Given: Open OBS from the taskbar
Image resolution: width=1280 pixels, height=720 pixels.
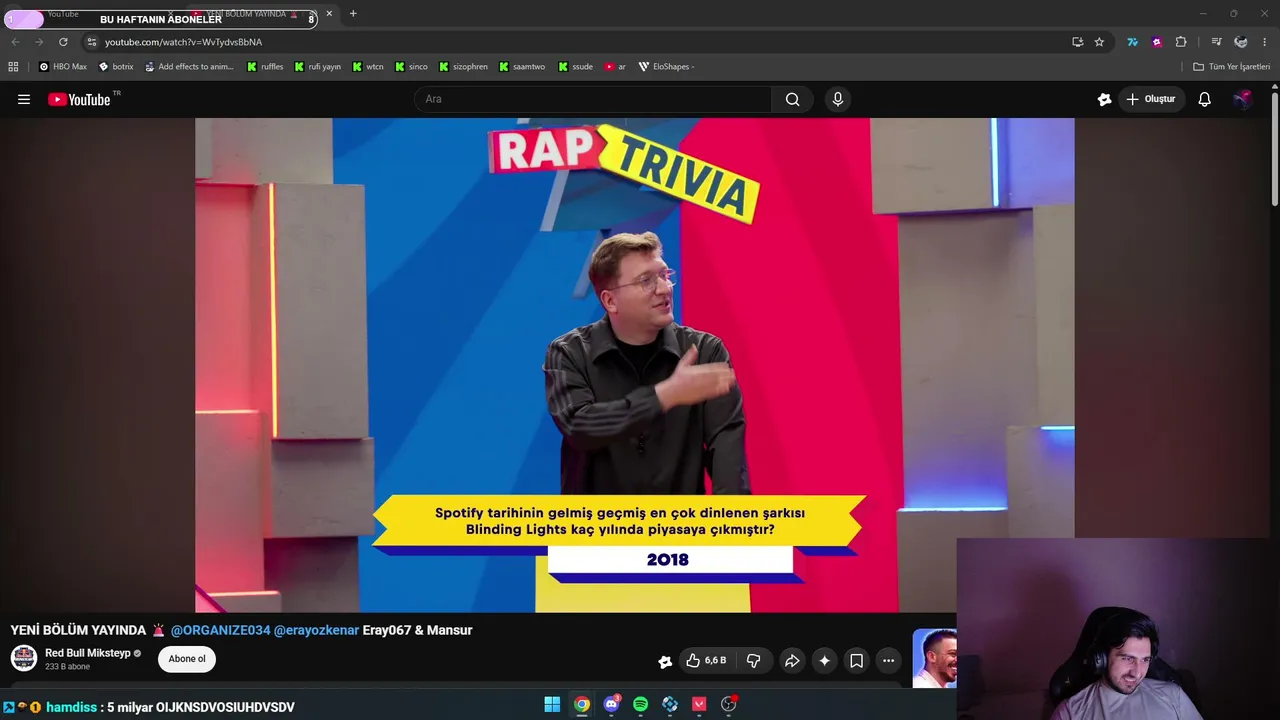Looking at the screenshot, I should [x=729, y=705].
